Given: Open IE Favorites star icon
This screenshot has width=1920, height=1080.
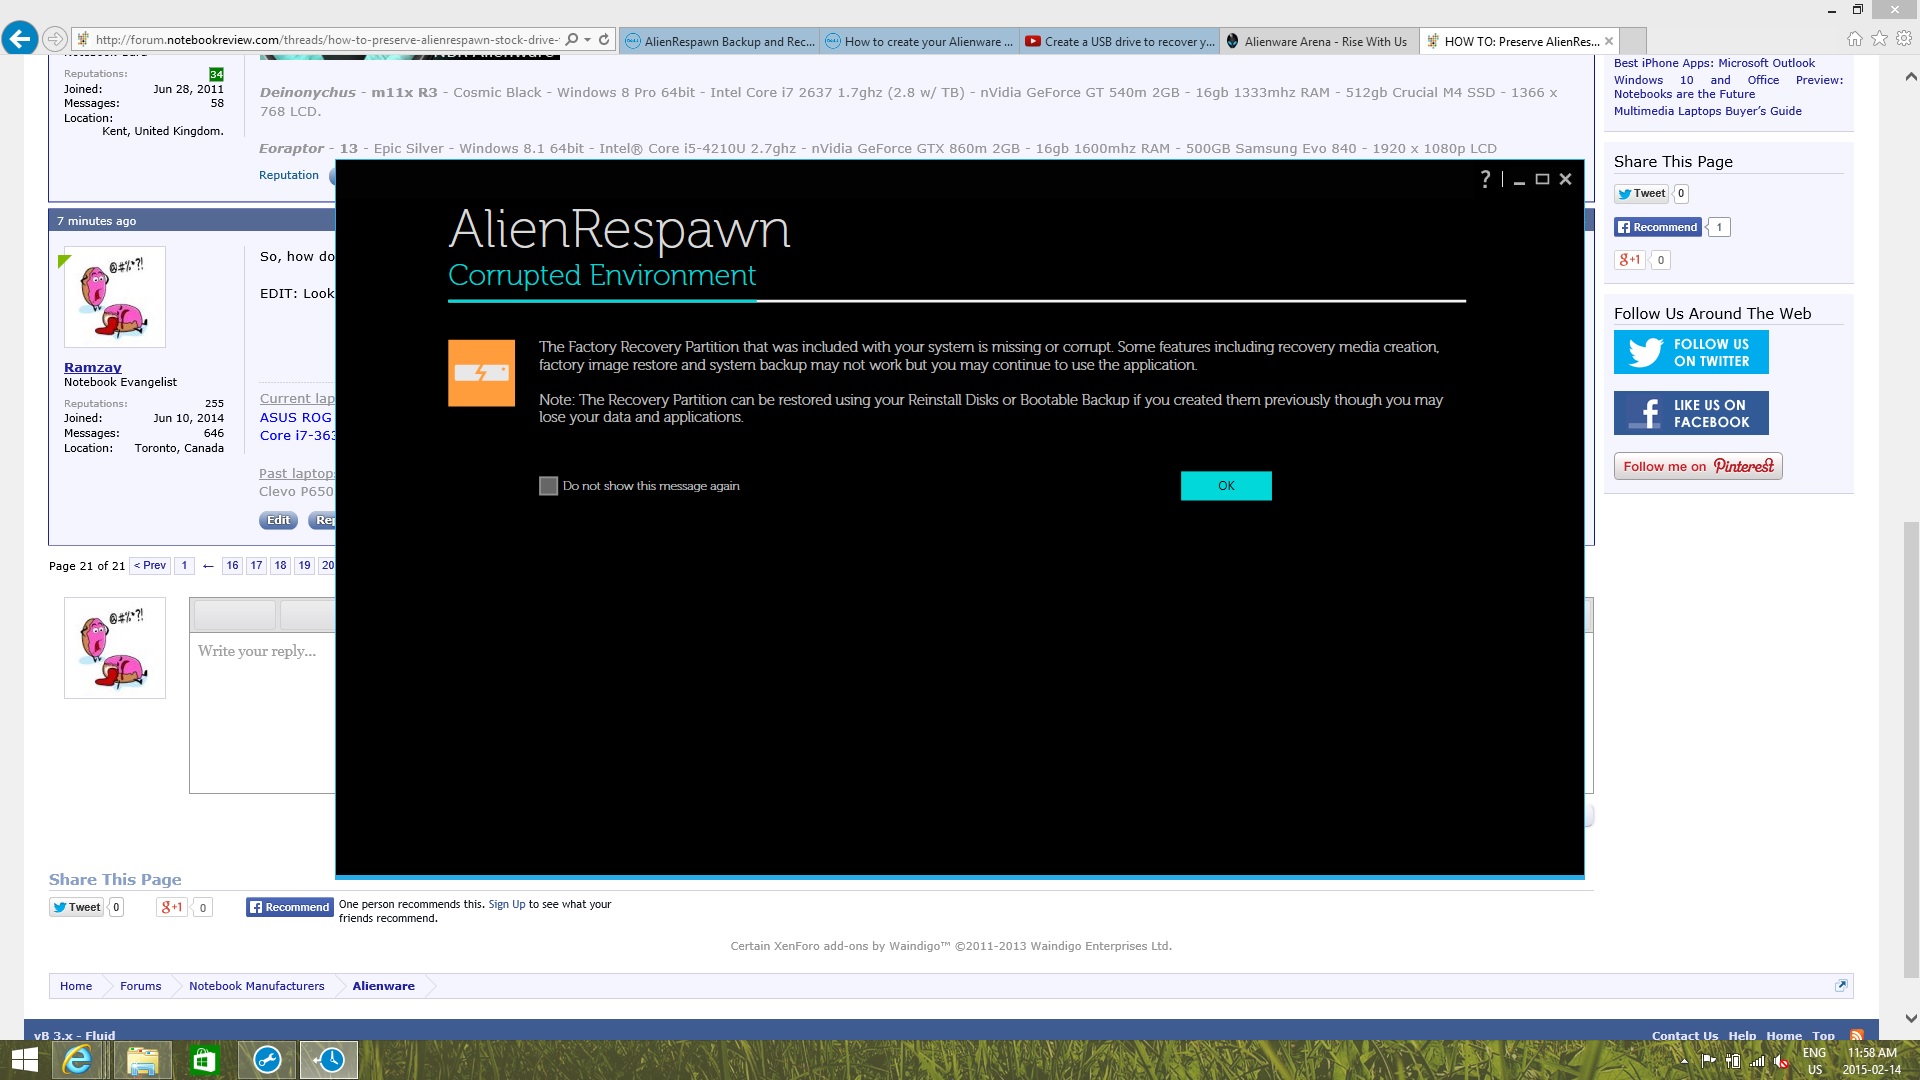Looking at the screenshot, I should pyautogui.click(x=1879, y=39).
